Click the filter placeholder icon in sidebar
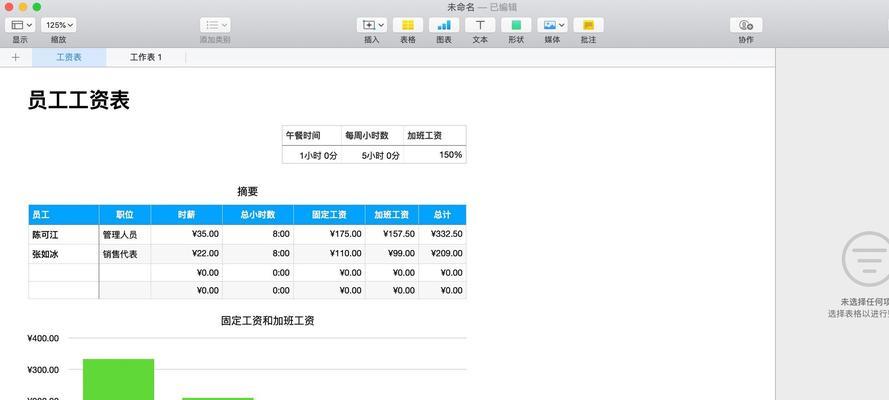 pos(866,259)
